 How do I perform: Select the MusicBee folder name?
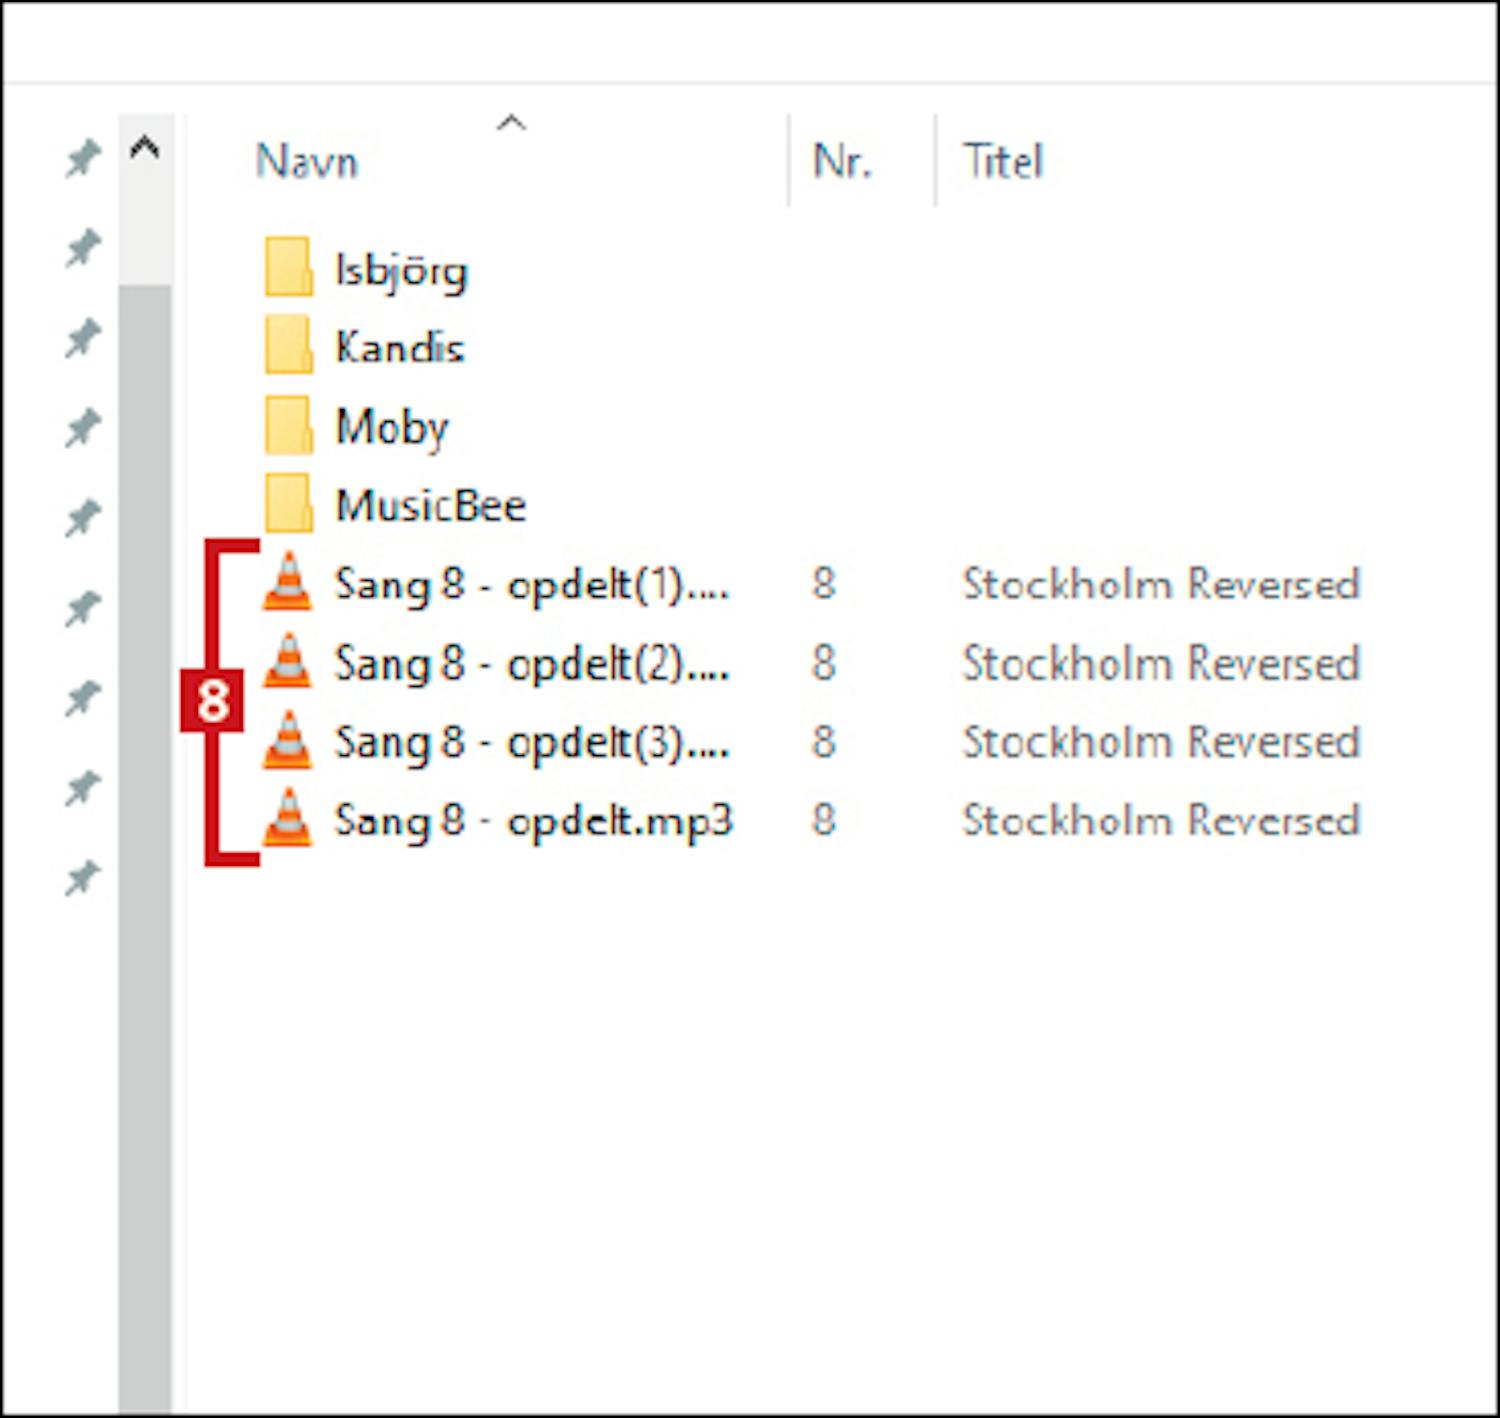[431, 506]
